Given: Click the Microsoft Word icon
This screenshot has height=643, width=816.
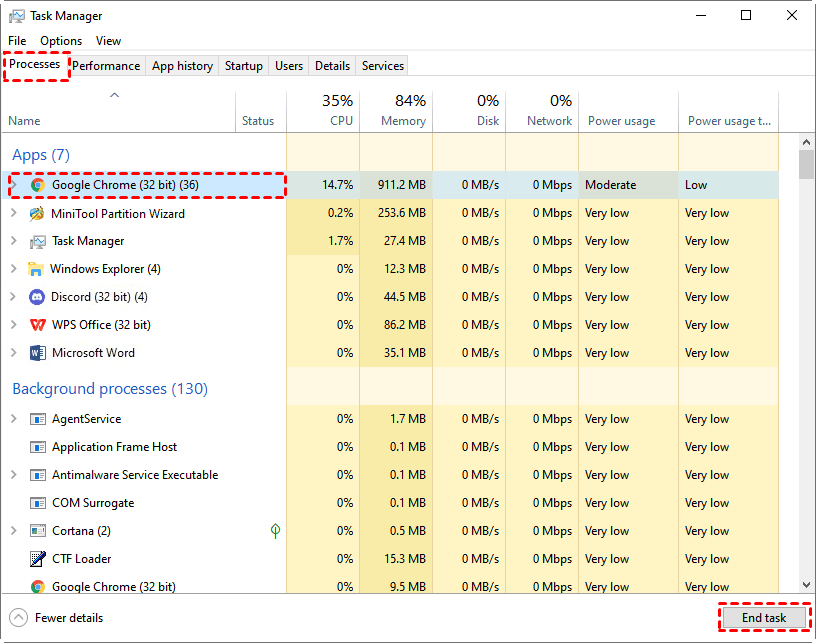Looking at the screenshot, I should (x=35, y=353).
